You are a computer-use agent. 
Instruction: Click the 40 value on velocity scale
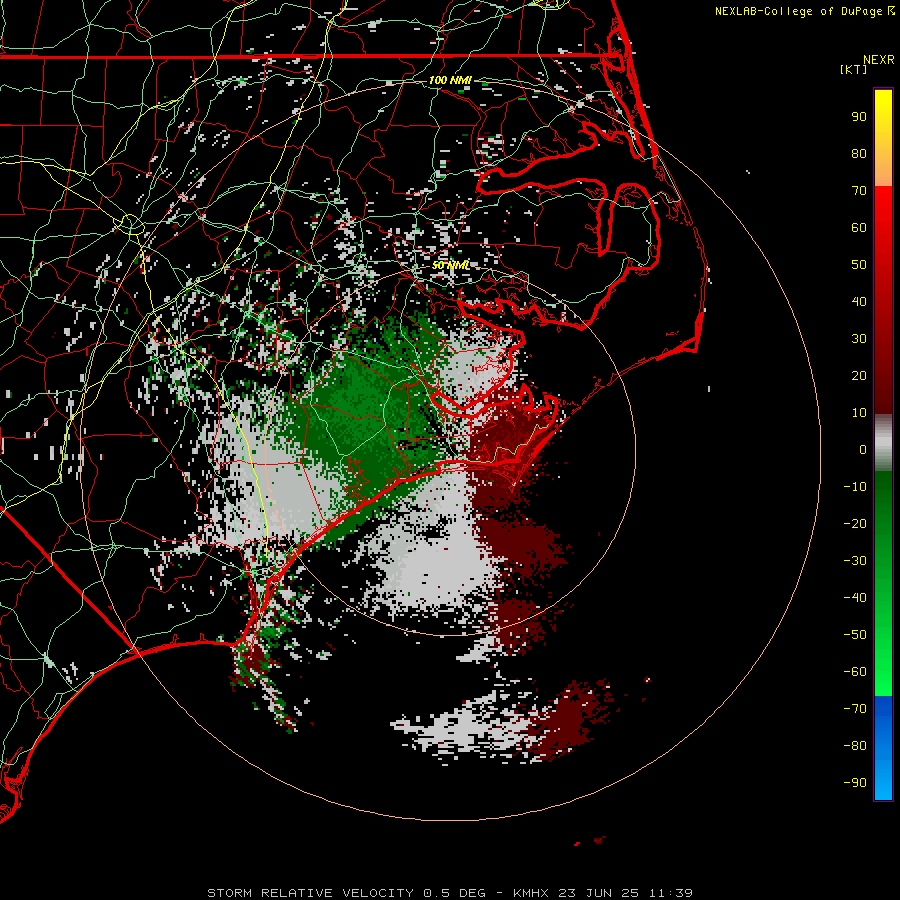point(859,301)
